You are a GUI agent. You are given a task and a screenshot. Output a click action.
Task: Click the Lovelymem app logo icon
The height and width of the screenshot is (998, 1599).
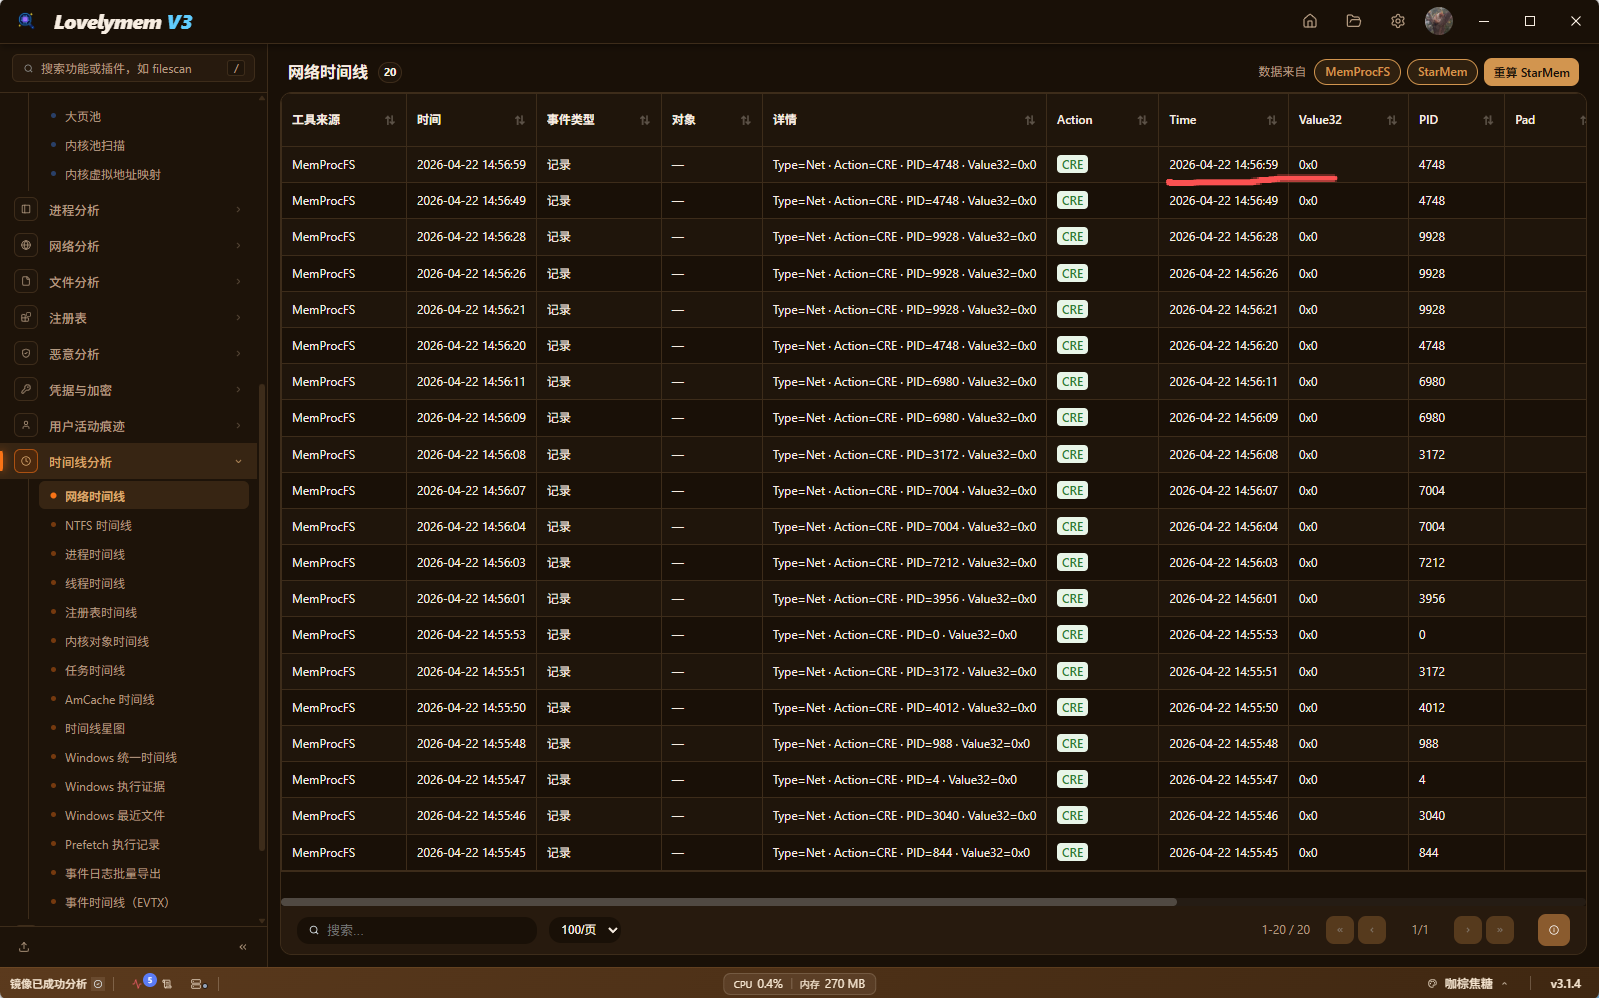(x=26, y=21)
